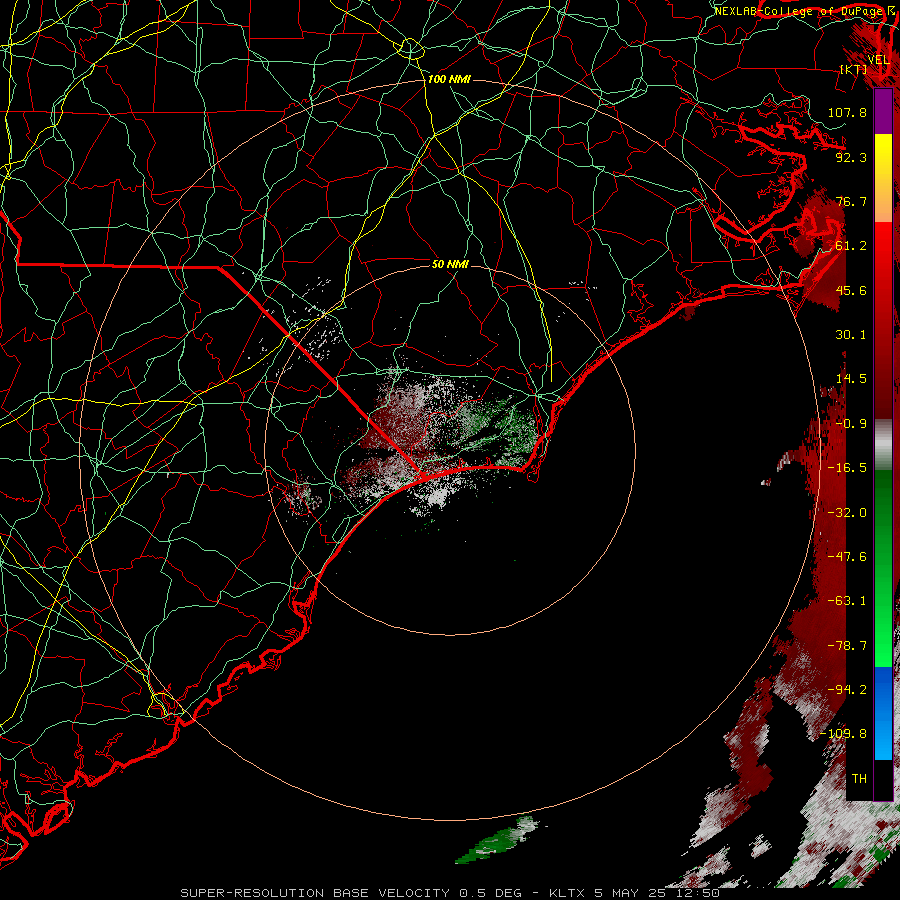
Task: Click the -47.6 velocity scale value
Action: click(847, 557)
